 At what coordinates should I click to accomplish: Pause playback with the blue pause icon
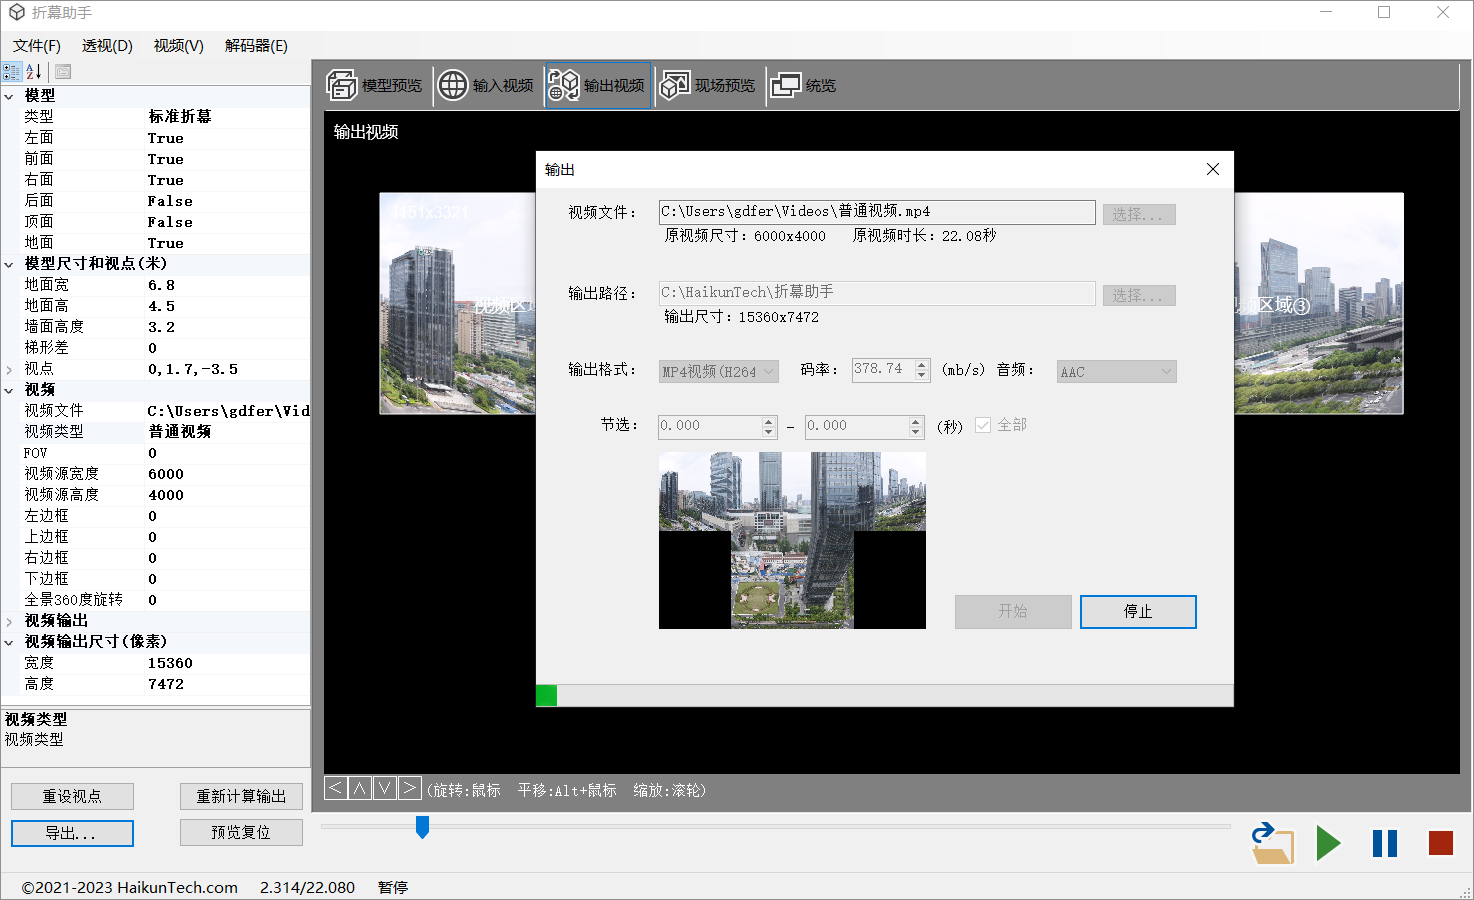1385,844
